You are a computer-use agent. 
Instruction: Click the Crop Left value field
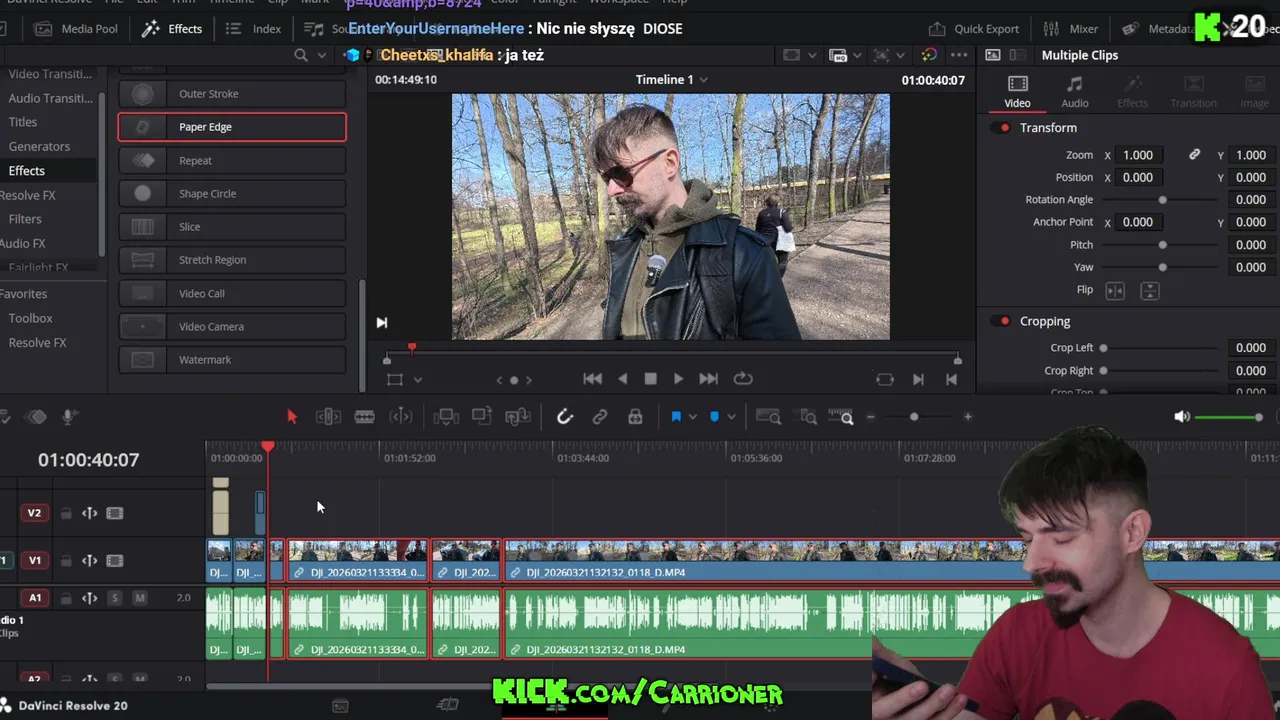tap(1250, 348)
